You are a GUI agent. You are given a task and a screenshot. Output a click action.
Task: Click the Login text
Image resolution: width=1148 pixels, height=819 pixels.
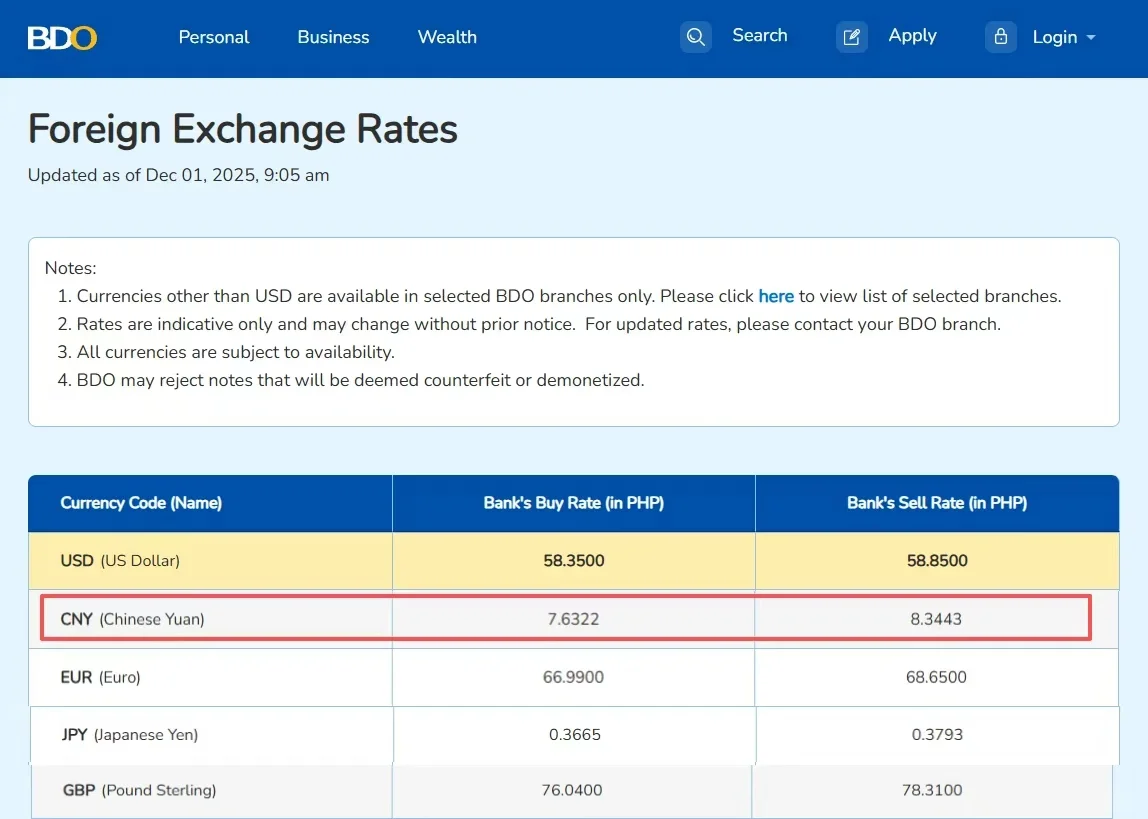coord(1054,37)
